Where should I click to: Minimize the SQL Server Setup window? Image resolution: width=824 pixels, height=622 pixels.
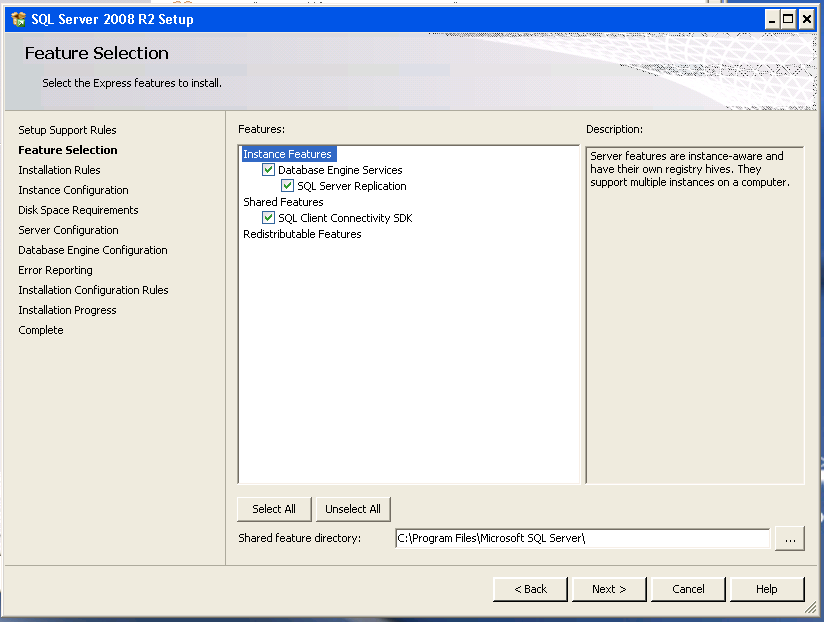[x=771, y=20]
